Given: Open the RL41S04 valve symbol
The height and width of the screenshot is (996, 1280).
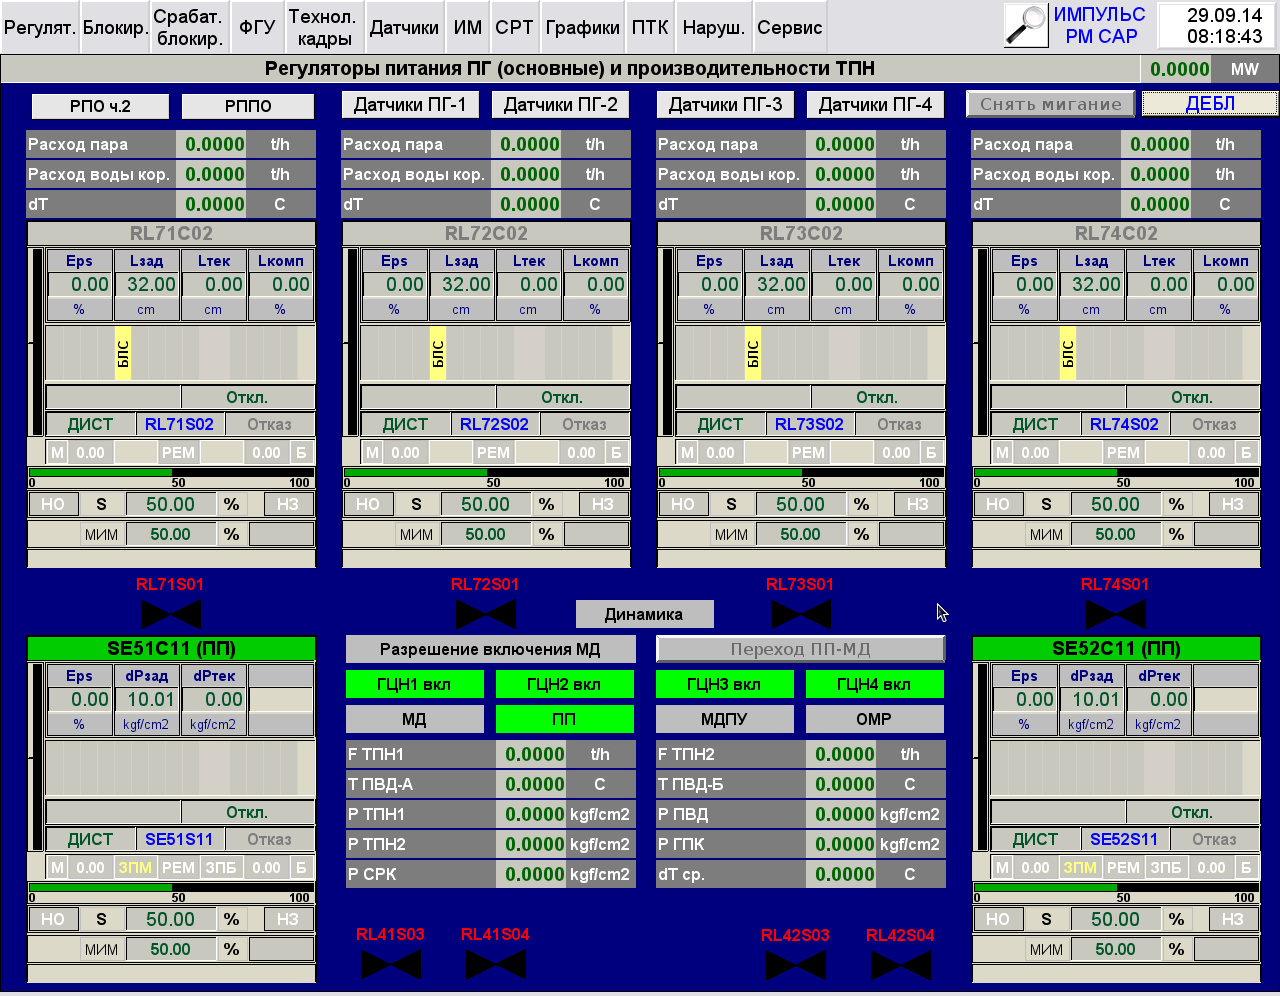Looking at the screenshot, I should click(x=496, y=964).
